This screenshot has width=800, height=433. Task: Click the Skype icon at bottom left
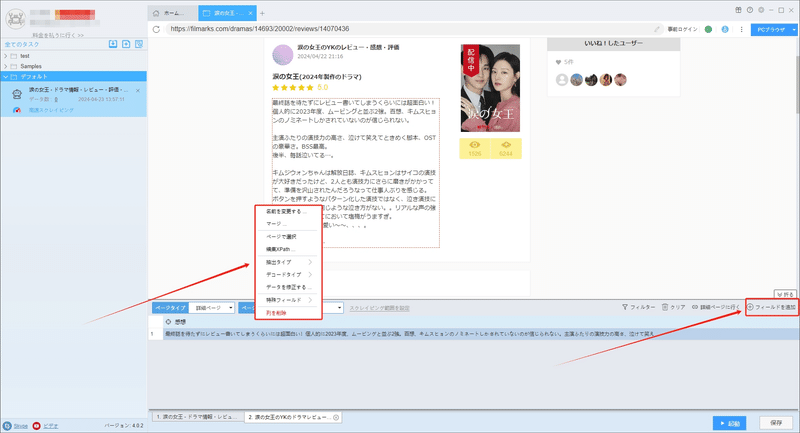click(7, 425)
